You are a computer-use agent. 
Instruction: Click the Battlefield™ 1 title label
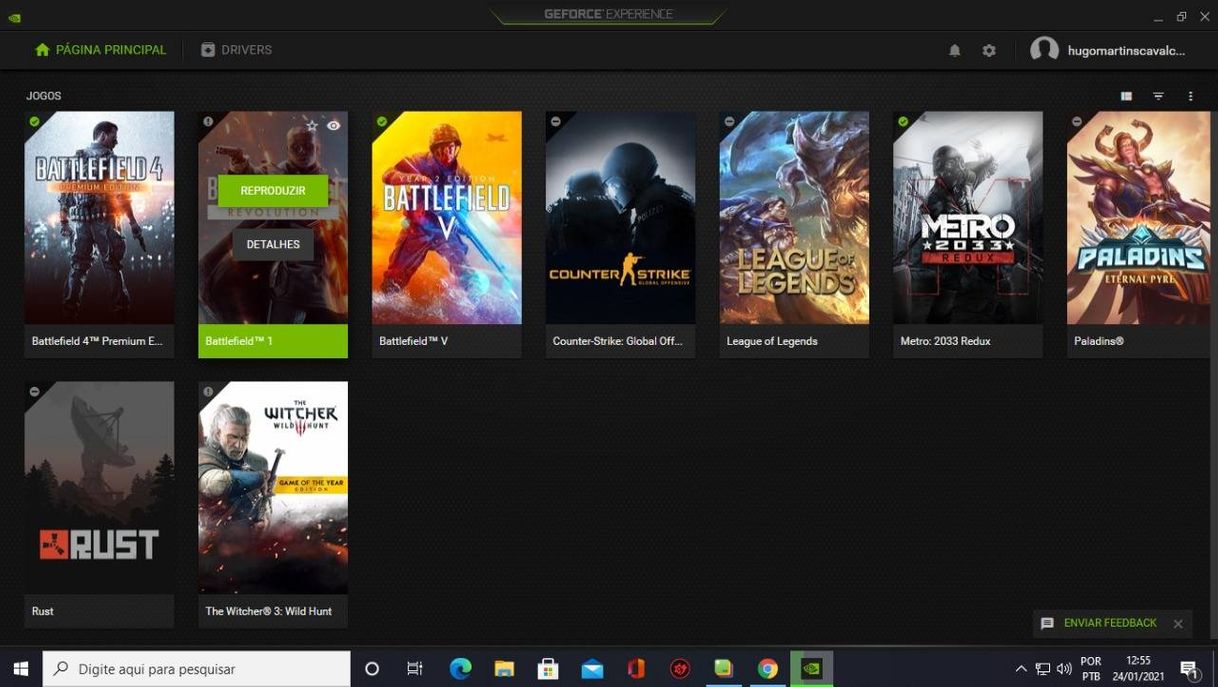(x=239, y=341)
